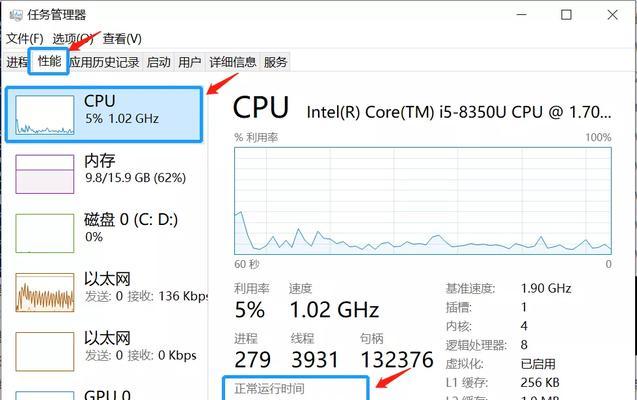Open the 磁盘 0 (C: D:) panel
The width and height of the screenshot is (637, 400).
104,232
